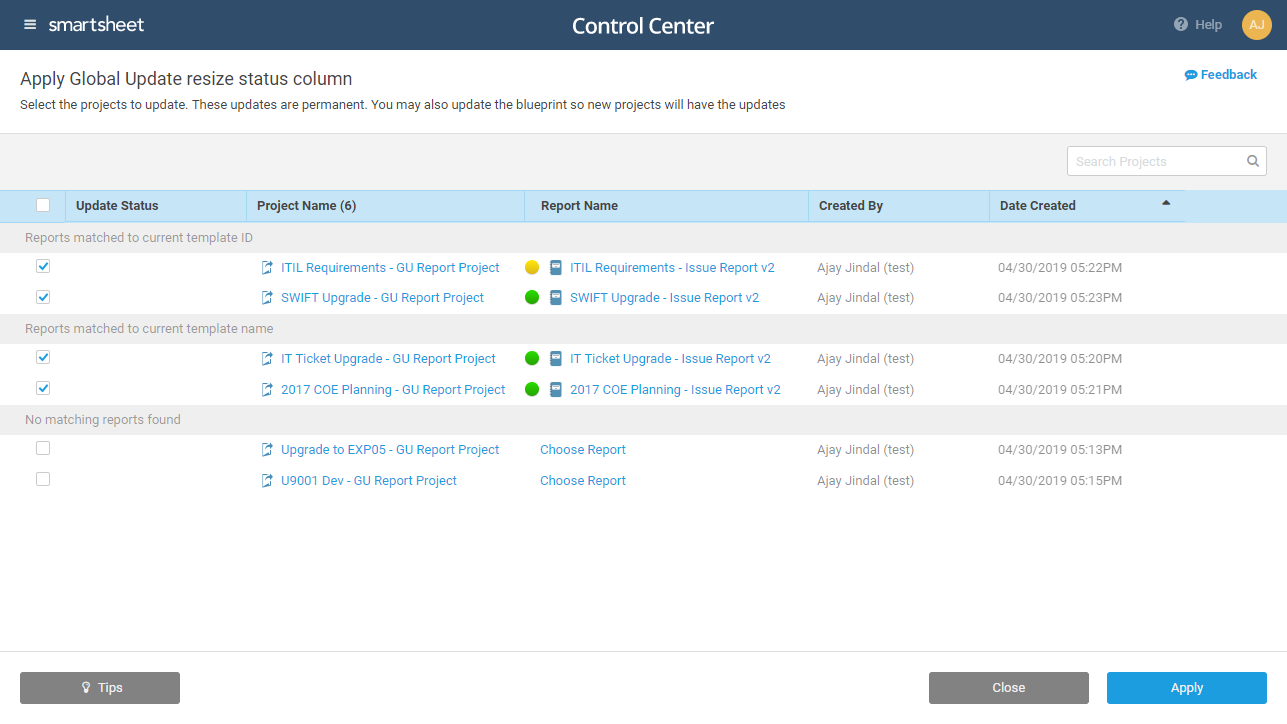This screenshot has width=1287, height=724.
Task: Open SWIFT Upgrade - GU Report Project link
Action: (x=382, y=298)
